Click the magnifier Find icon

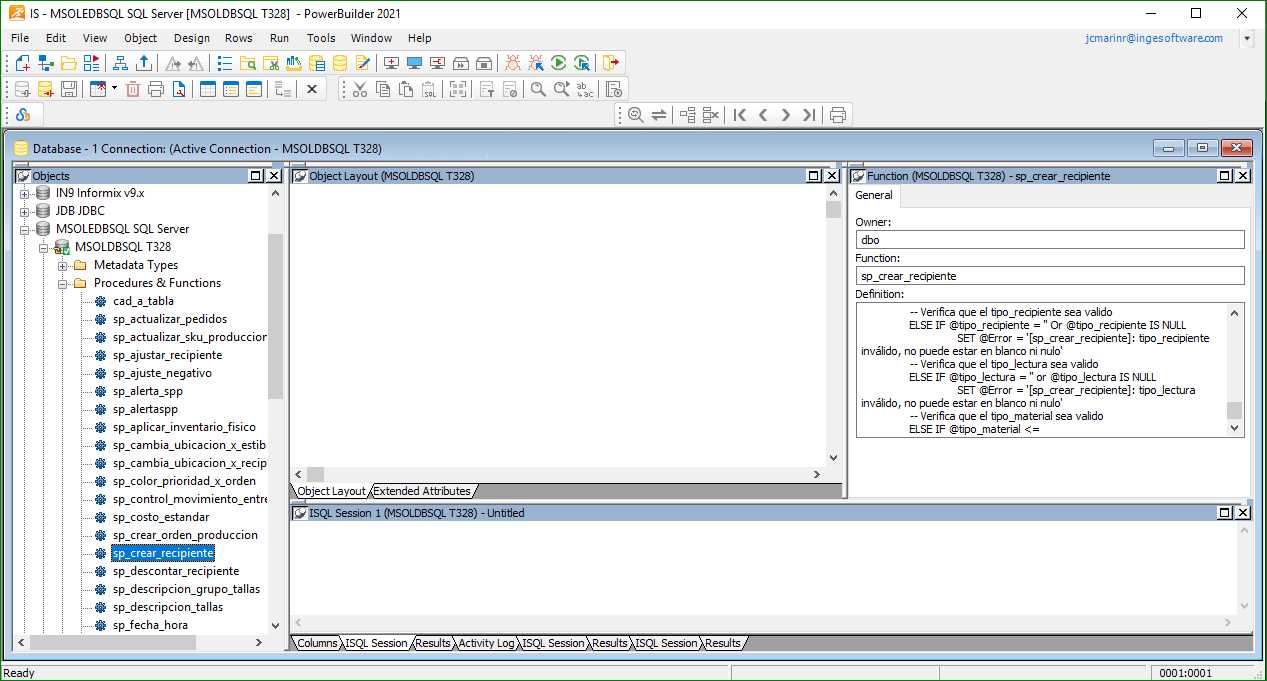[x=538, y=89]
